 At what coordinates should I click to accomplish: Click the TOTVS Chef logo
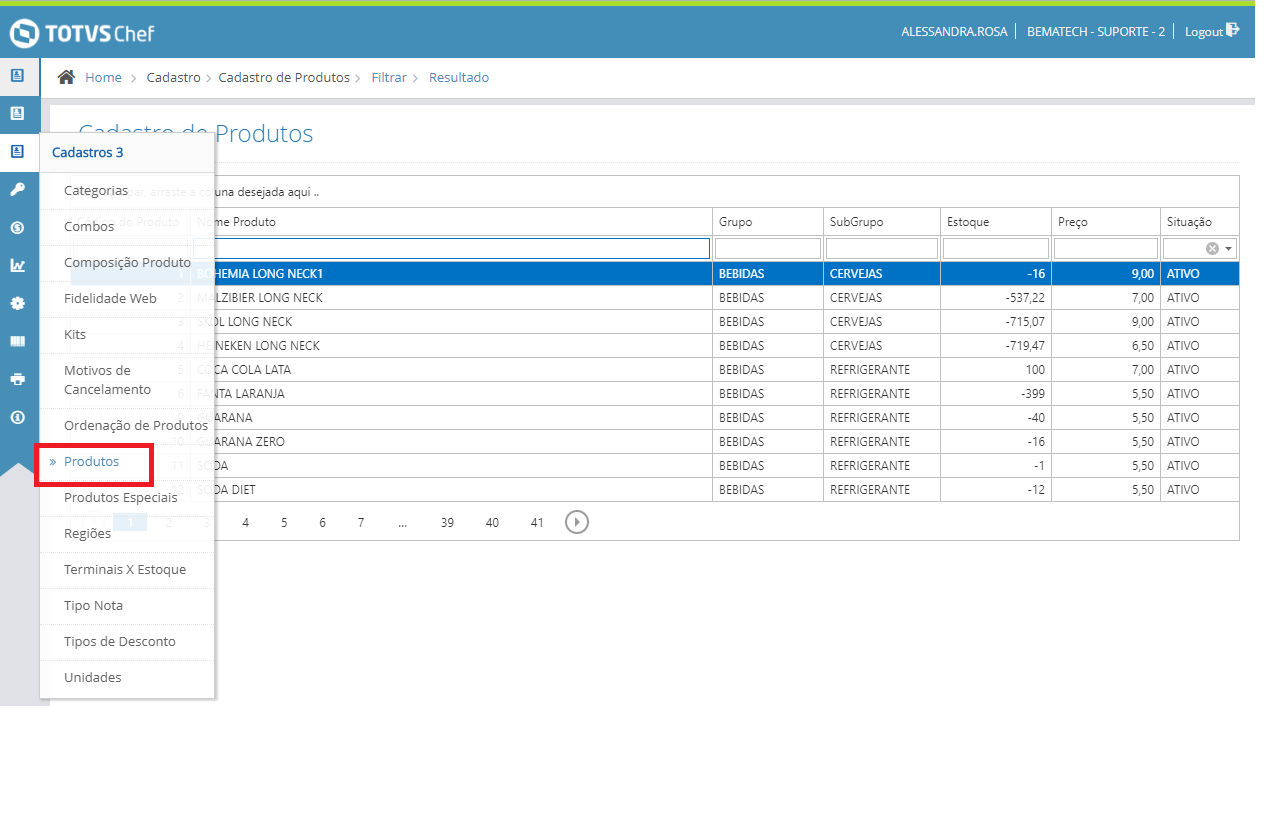[82, 34]
